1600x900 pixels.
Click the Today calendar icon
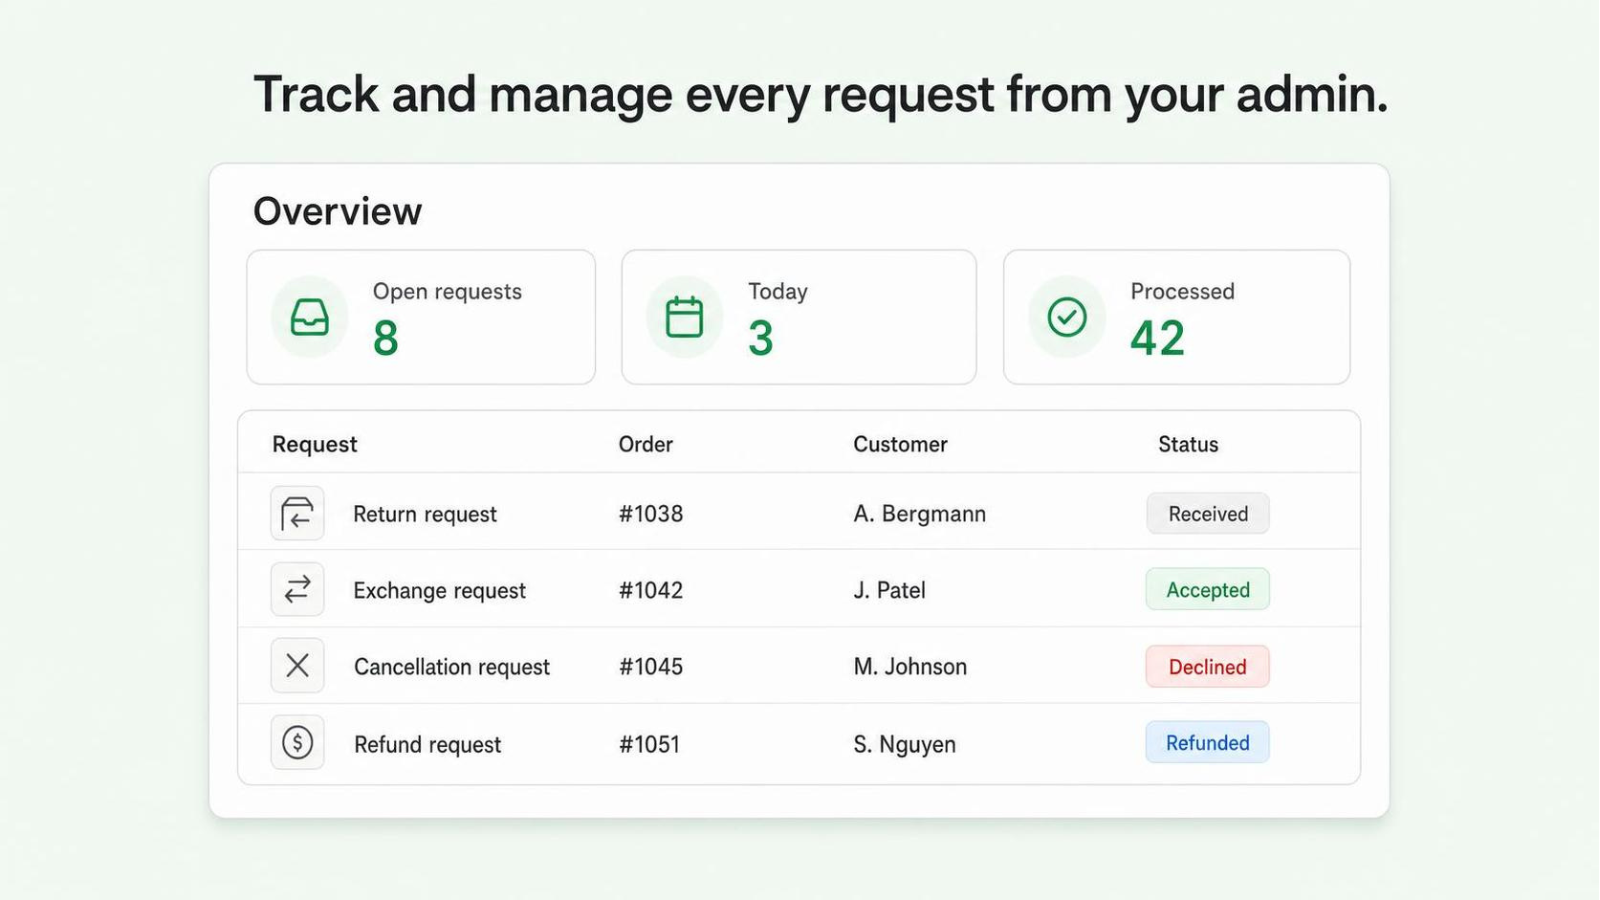tap(684, 317)
